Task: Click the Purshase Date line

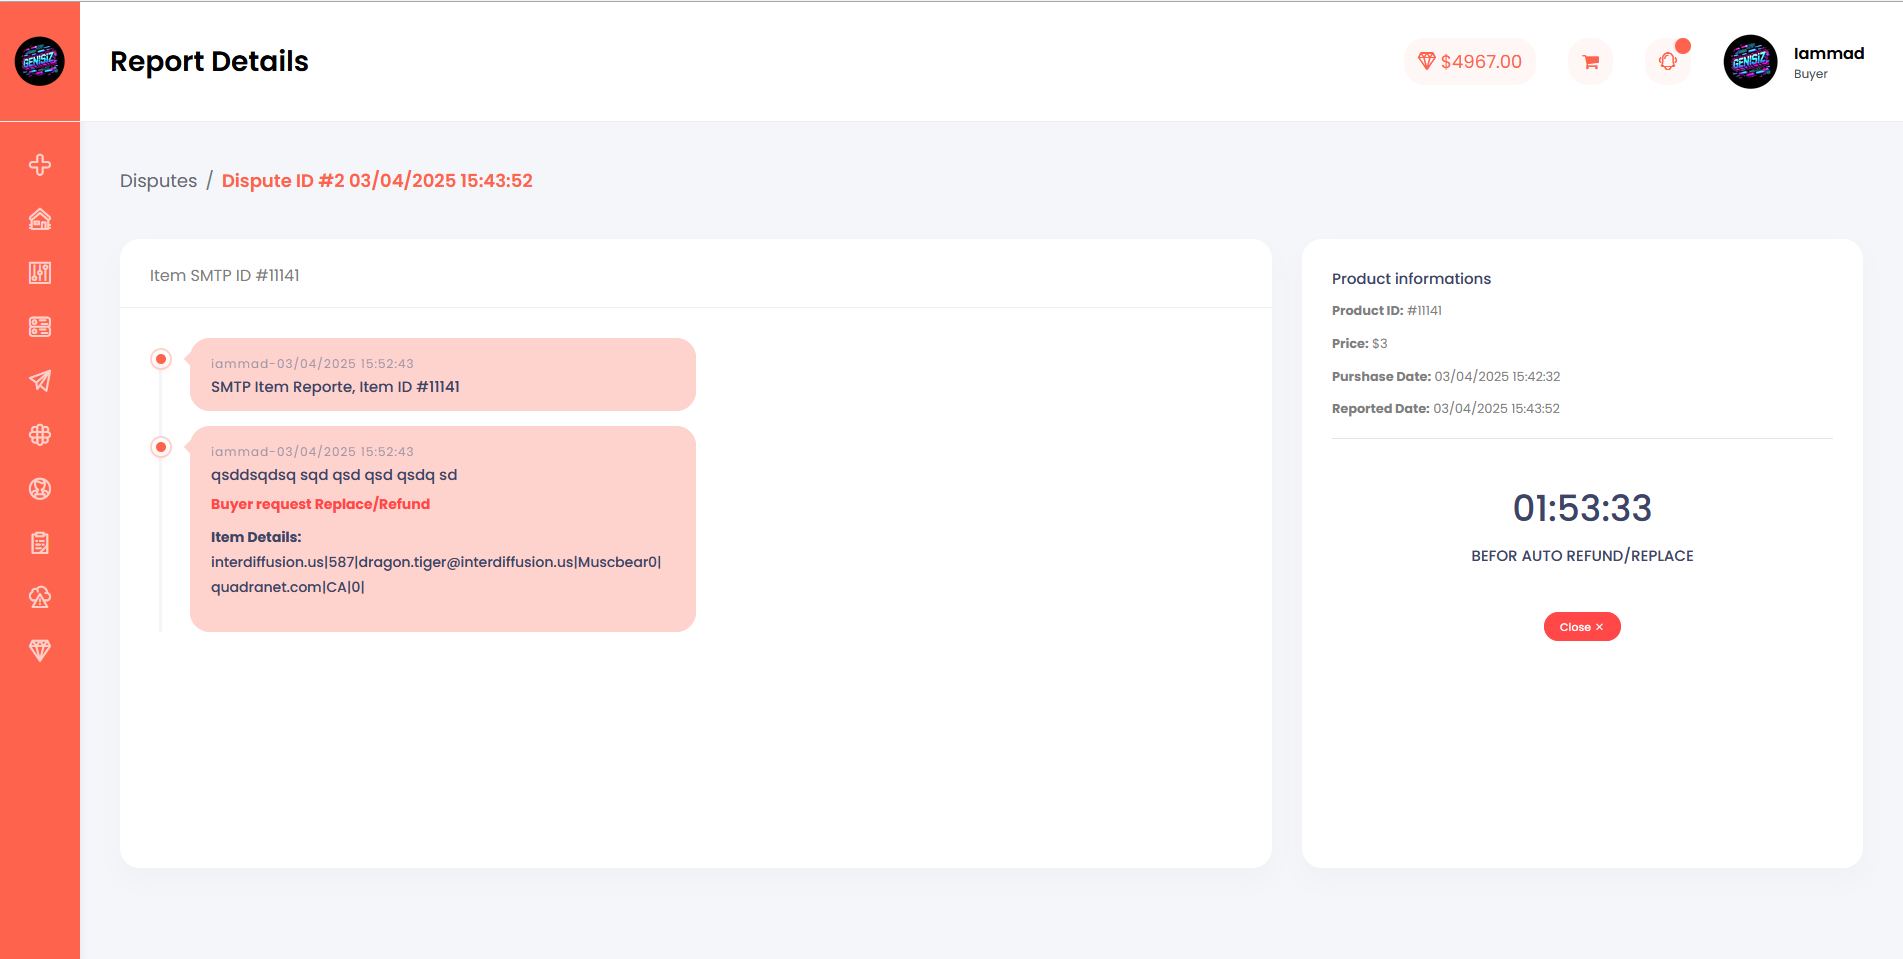Action: coord(1446,377)
